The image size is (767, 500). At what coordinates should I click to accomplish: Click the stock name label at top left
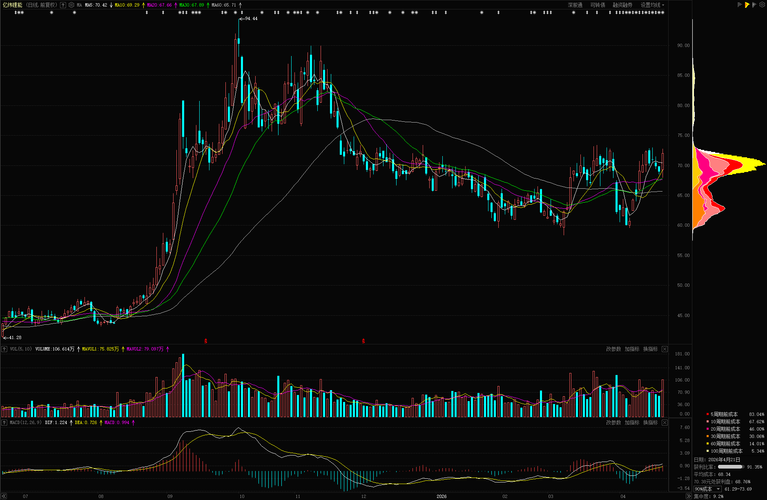pos(12,5)
